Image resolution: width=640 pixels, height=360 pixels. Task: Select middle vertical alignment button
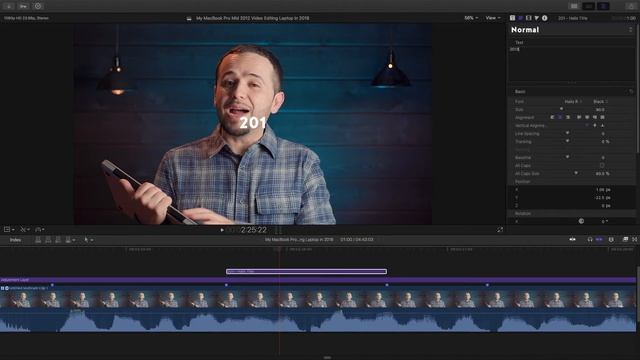(x=595, y=125)
